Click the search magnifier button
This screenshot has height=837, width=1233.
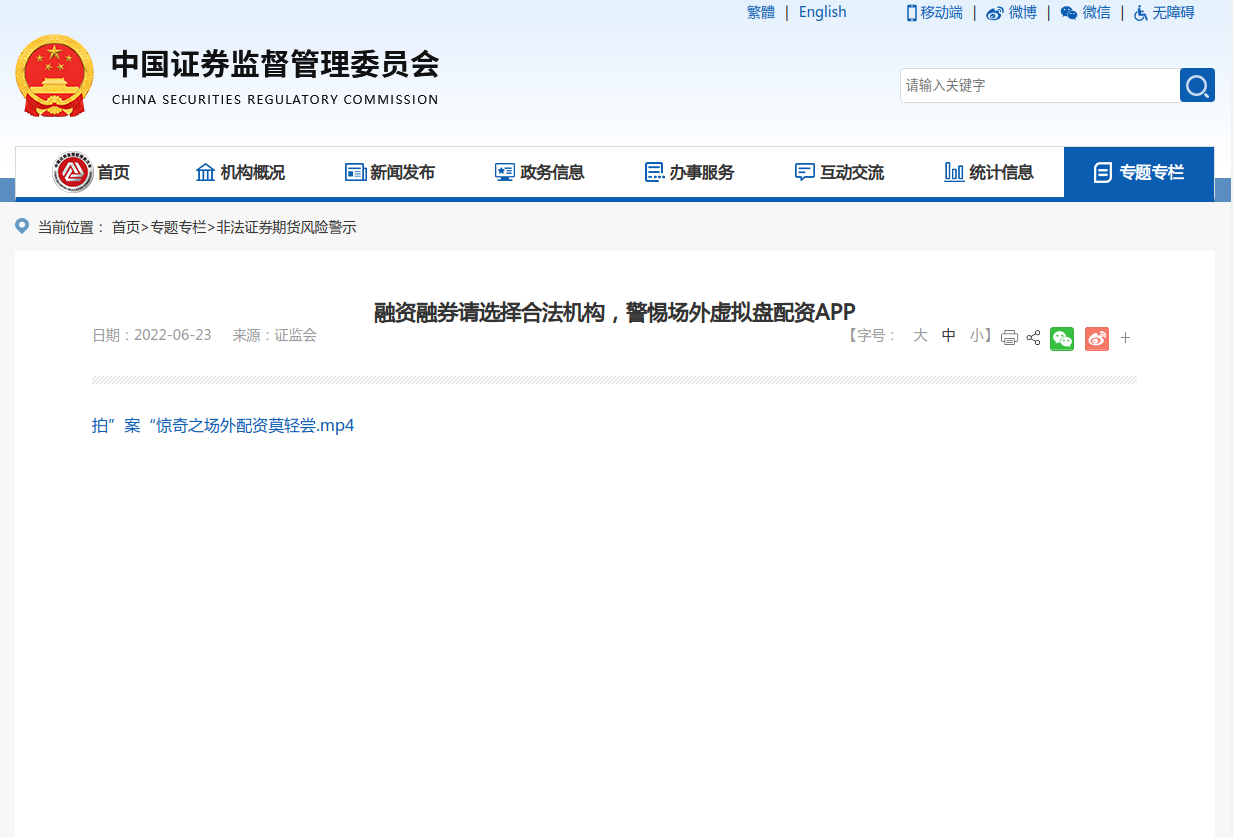(x=1197, y=85)
